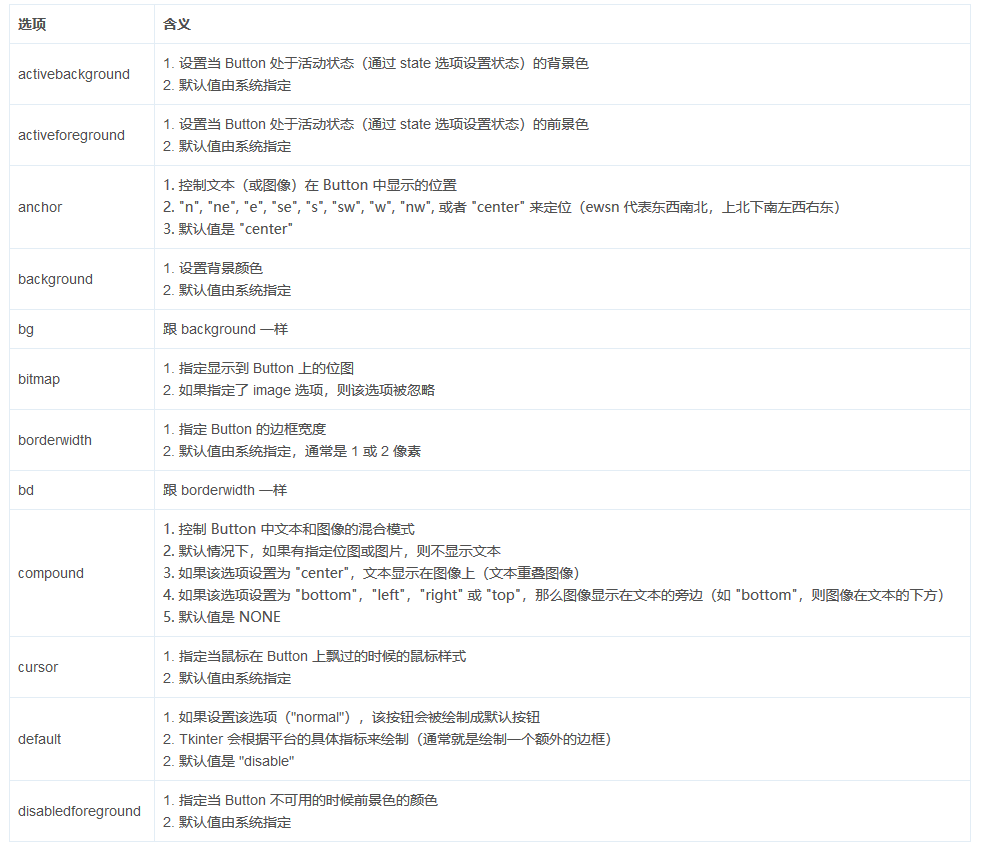Click the compound option label

pos(50,573)
